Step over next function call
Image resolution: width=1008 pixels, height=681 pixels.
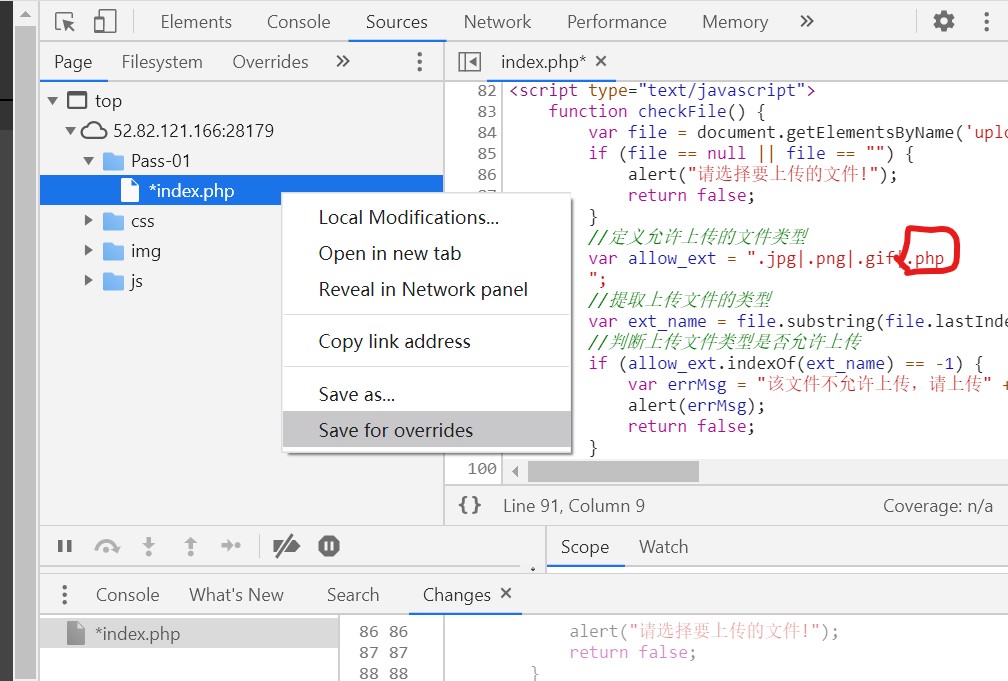107,546
